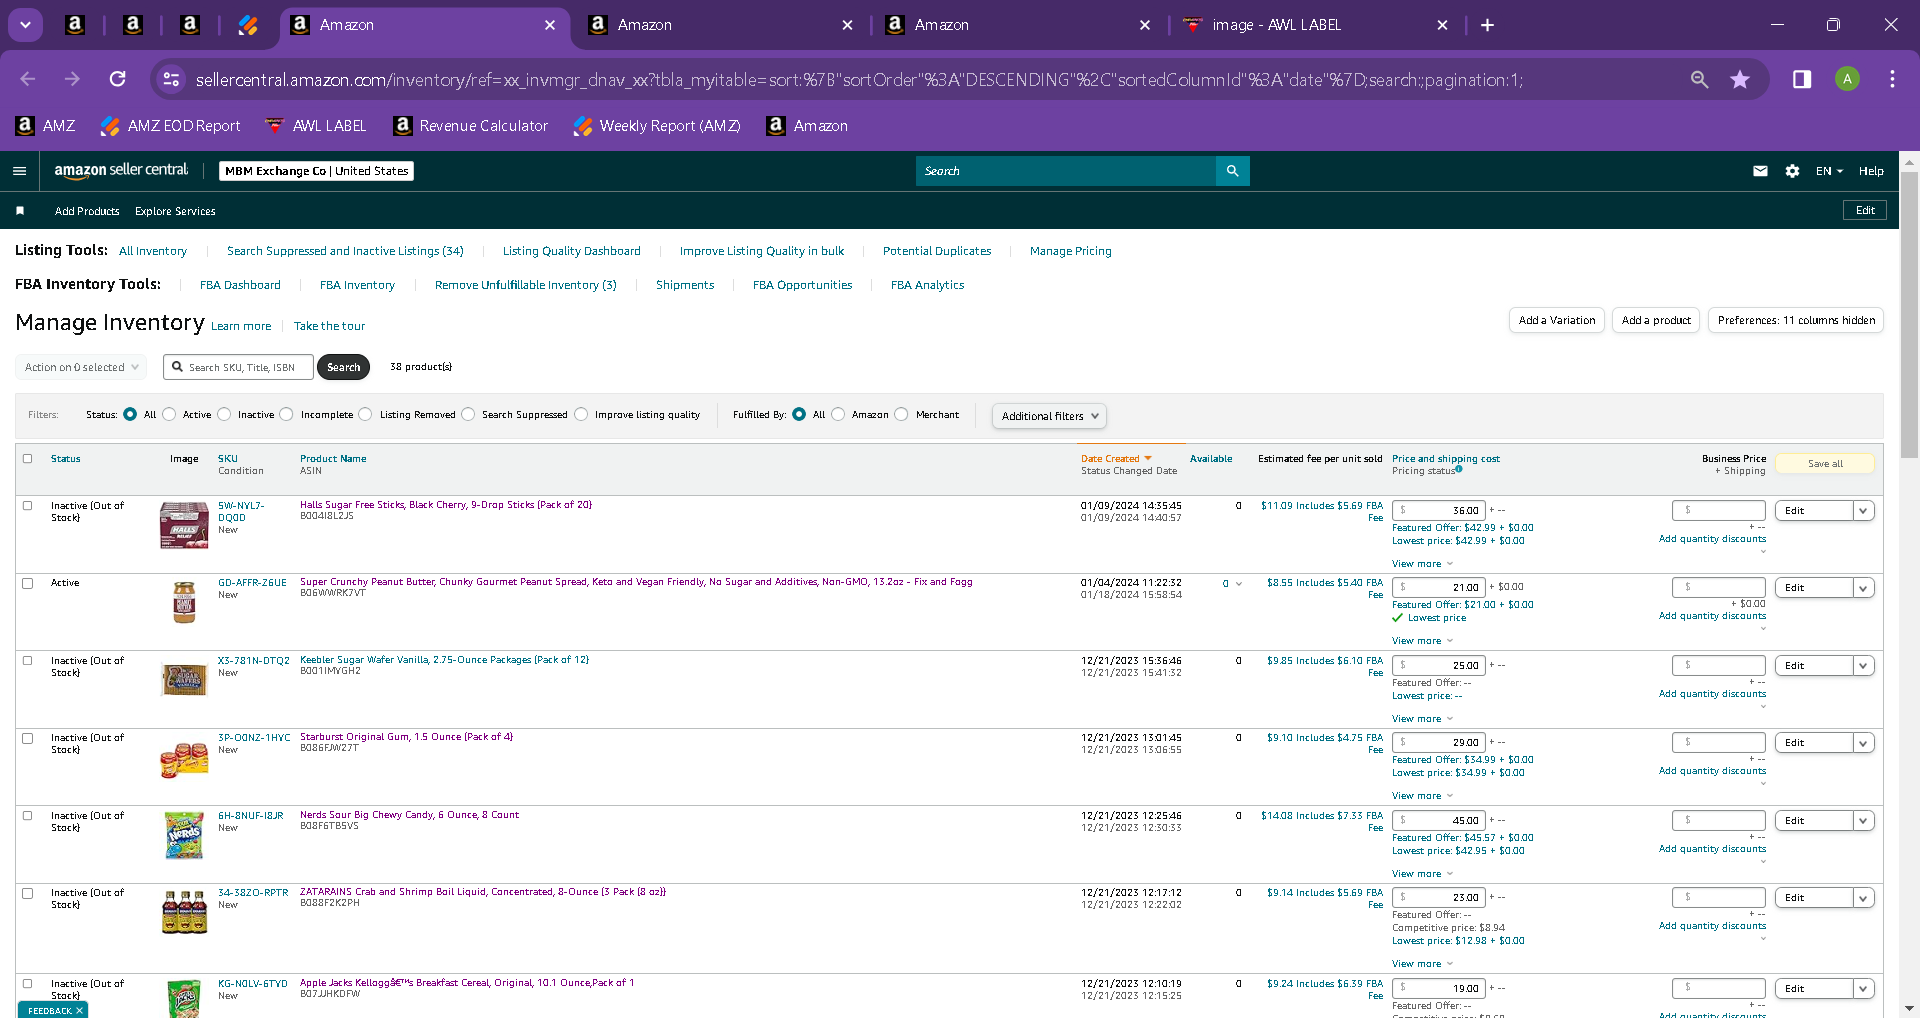1920x1018 pixels.
Task: Open Preferences: 11 columns hidden
Action: (x=1796, y=320)
